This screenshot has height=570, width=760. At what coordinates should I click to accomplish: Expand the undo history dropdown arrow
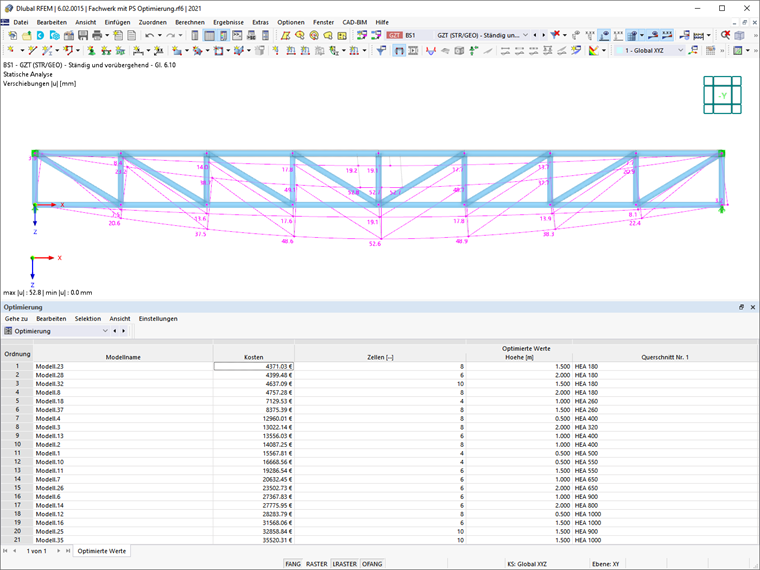point(159,35)
